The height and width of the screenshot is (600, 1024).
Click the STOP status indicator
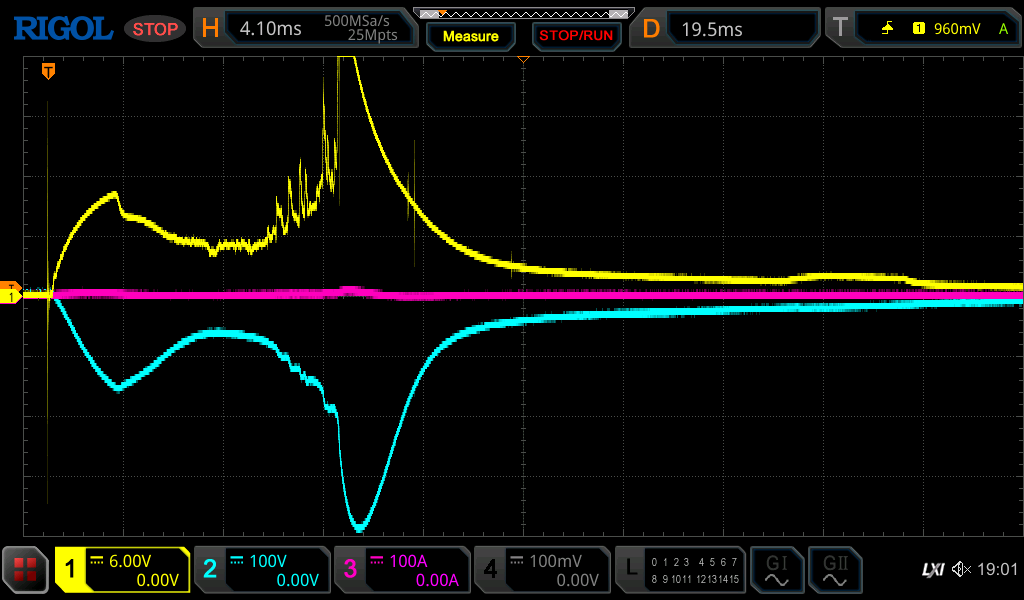pyautogui.click(x=155, y=29)
